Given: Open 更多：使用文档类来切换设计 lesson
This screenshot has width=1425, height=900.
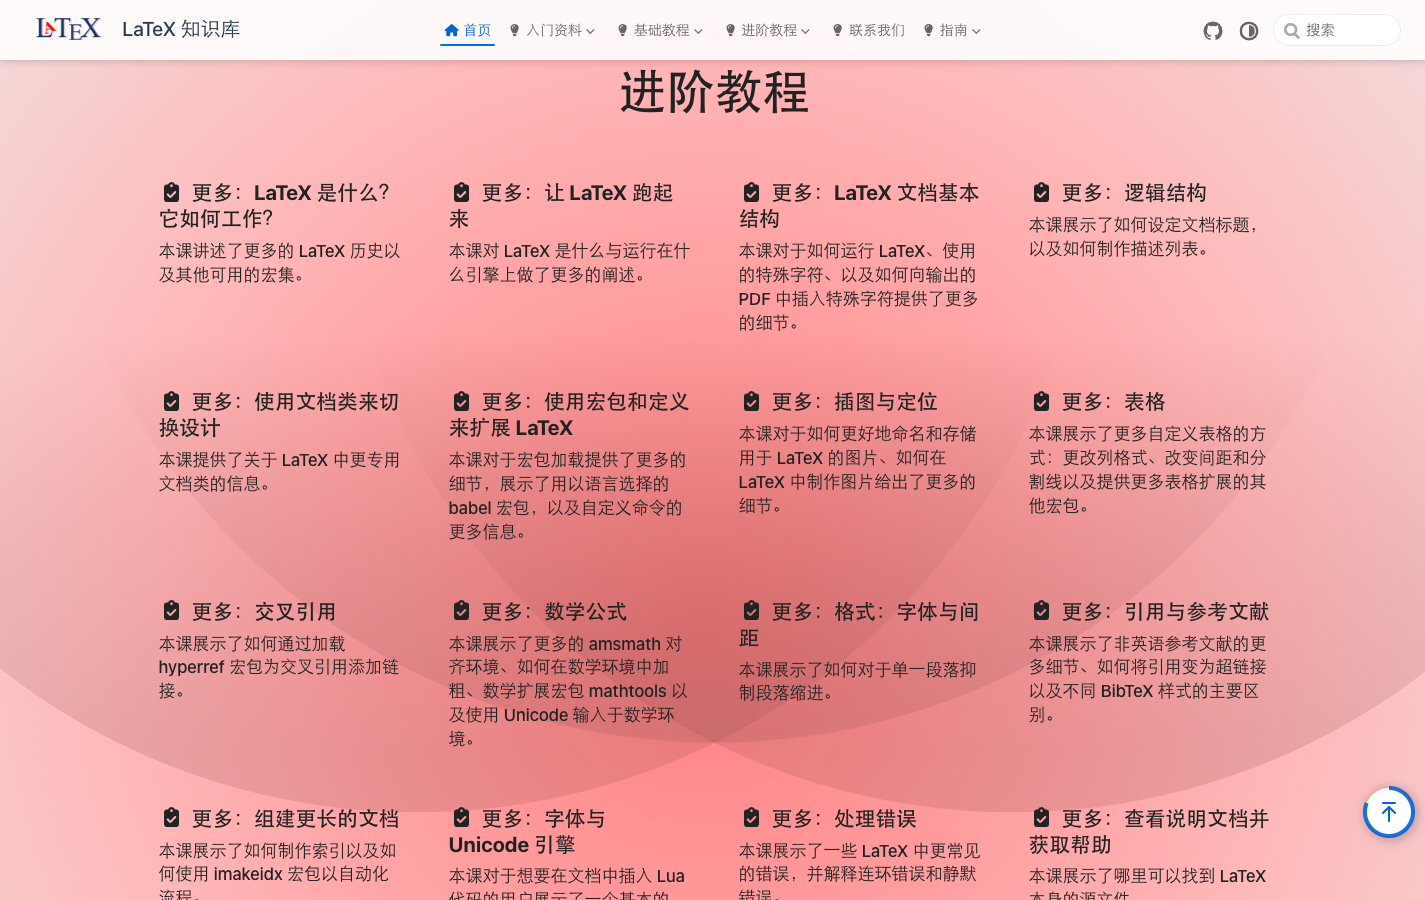Looking at the screenshot, I should (x=279, y=414).
